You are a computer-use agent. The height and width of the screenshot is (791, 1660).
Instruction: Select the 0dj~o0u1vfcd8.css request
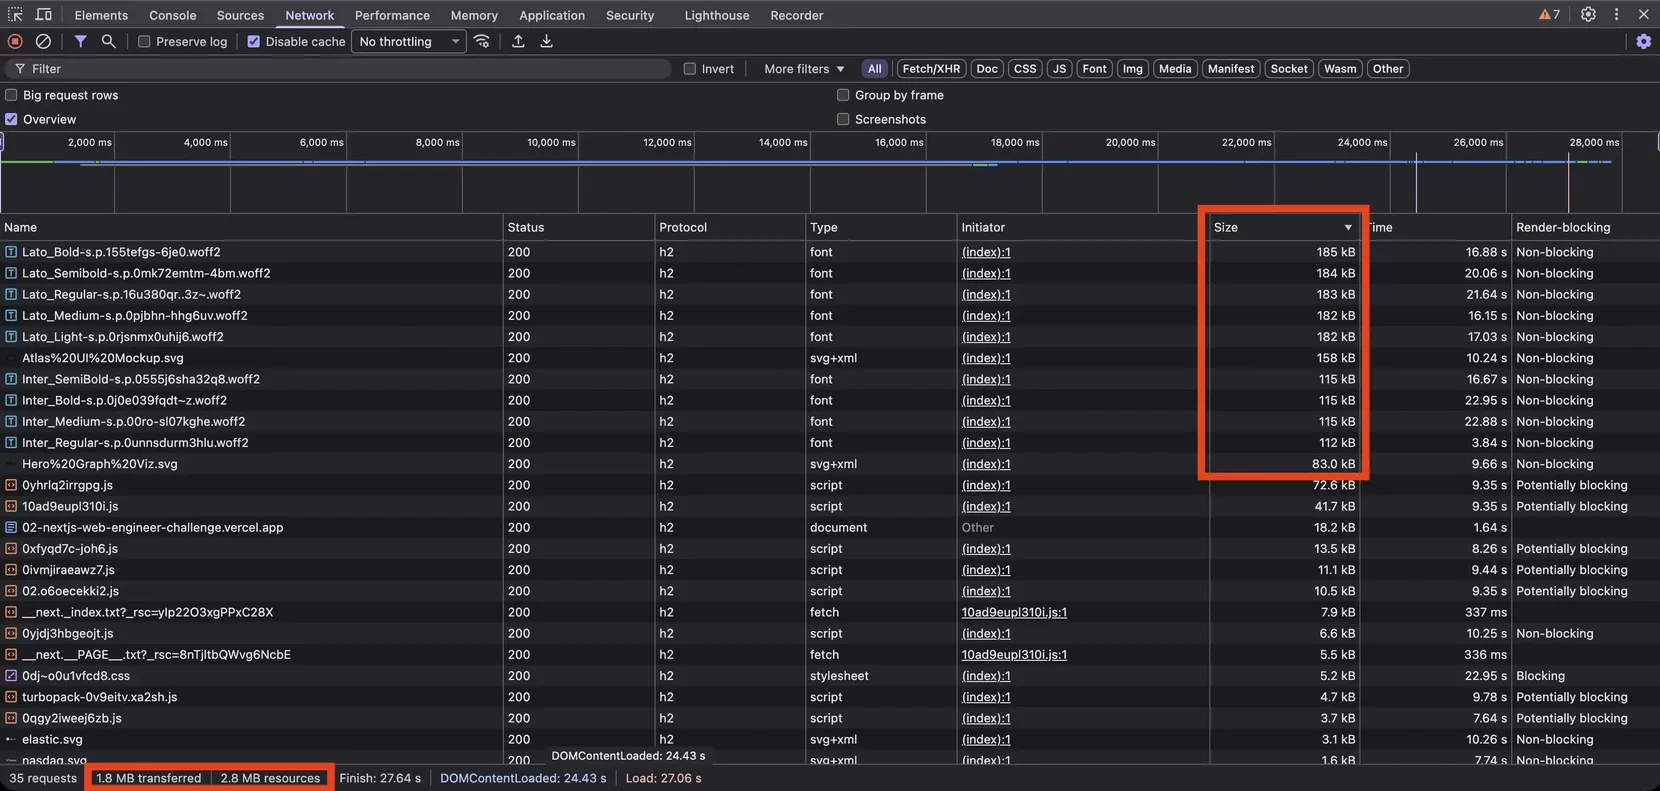point(76,676)
